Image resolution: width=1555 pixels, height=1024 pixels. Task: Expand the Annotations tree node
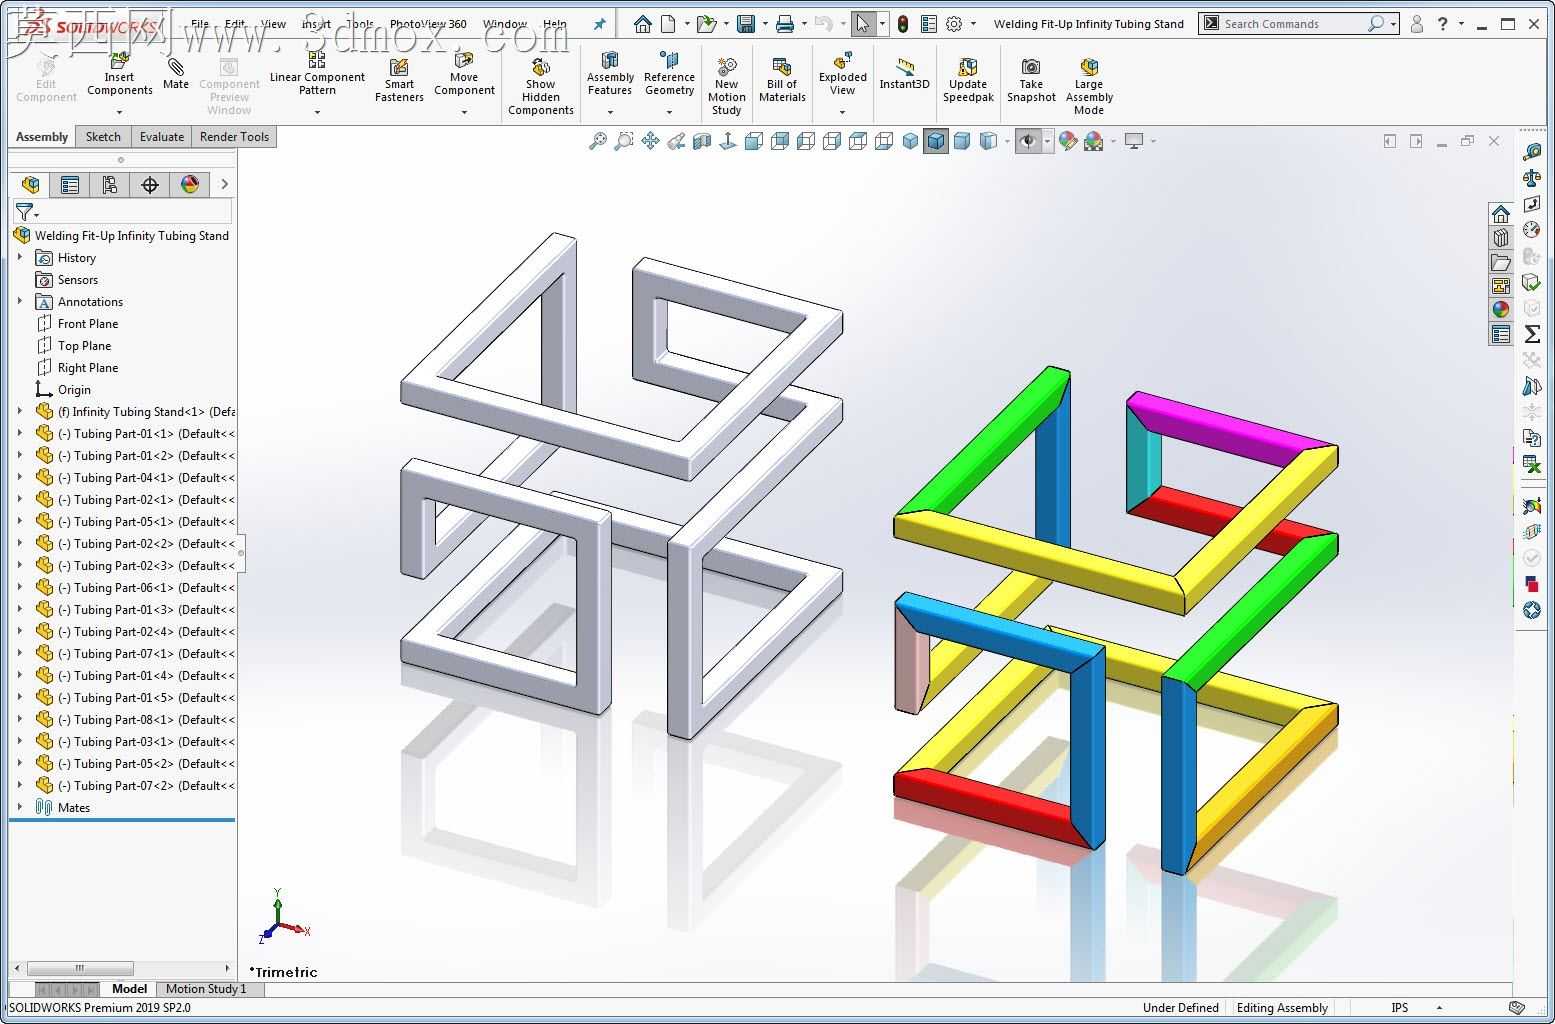click(20, 302)
